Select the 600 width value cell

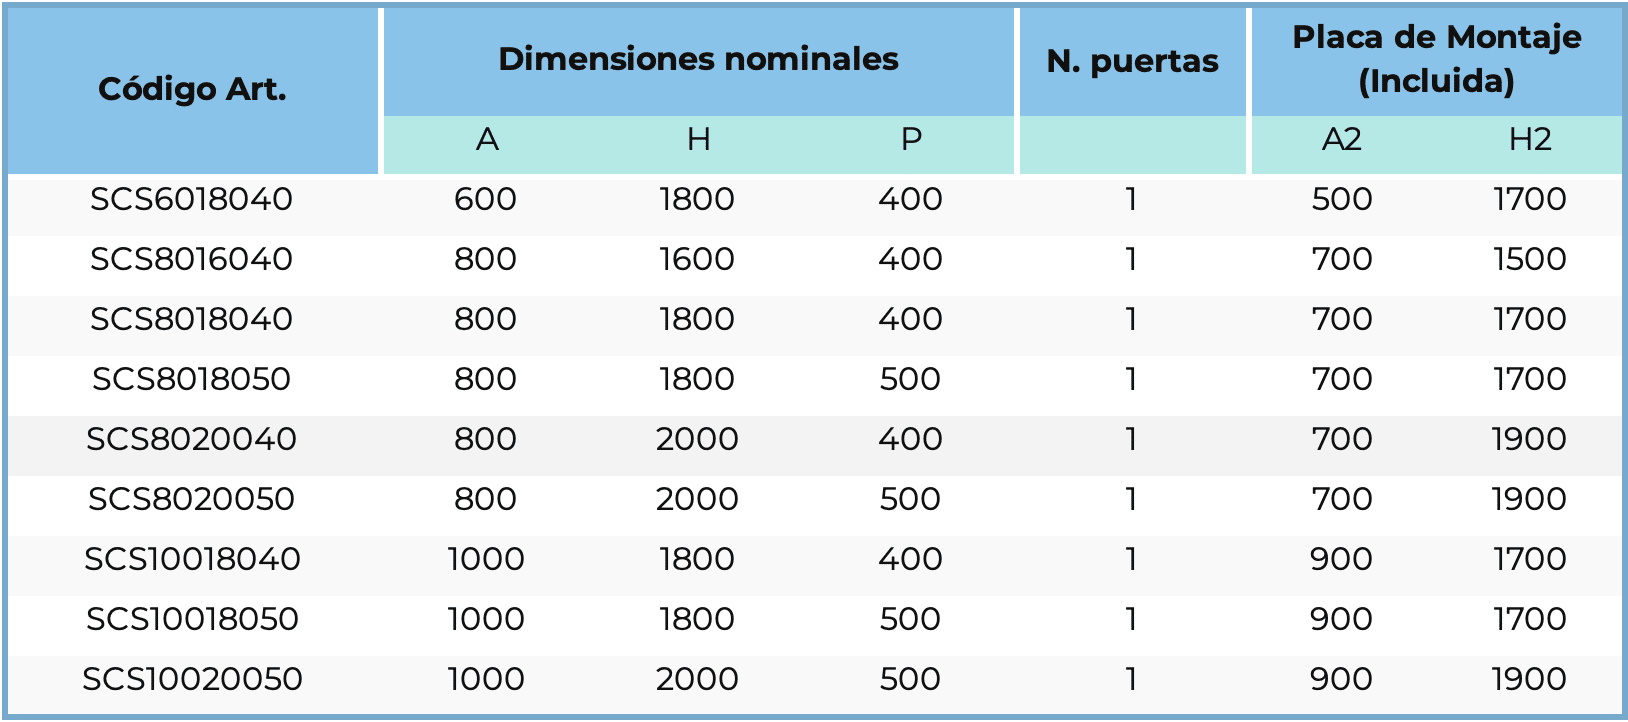tap(485, 200)
